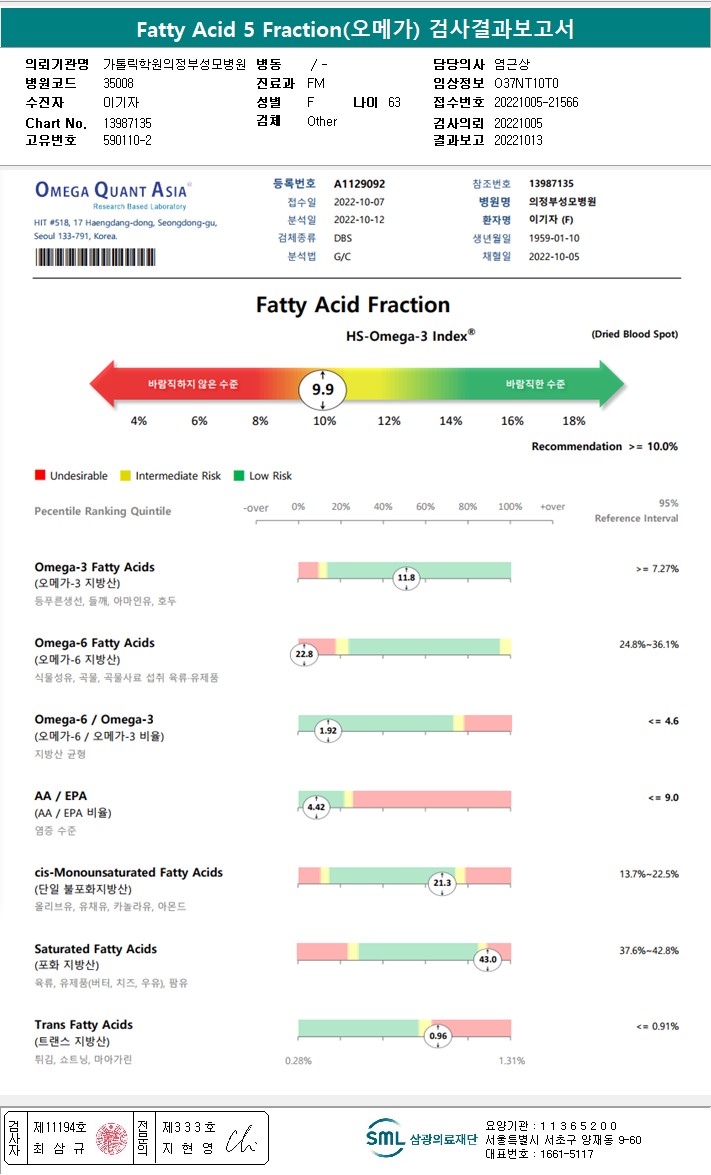Click the 4.42 AA/EPA marker
This screenshot has width=711, height=1175.
point(317,807)
